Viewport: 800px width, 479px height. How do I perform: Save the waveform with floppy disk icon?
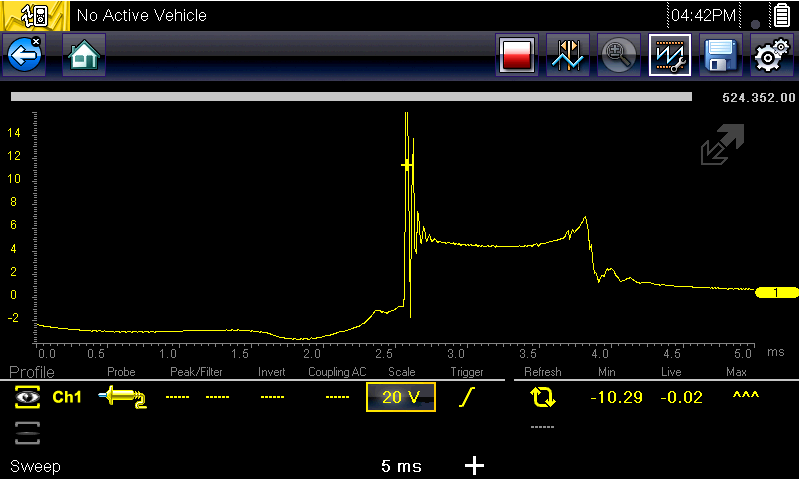click(x=720, y=55)
